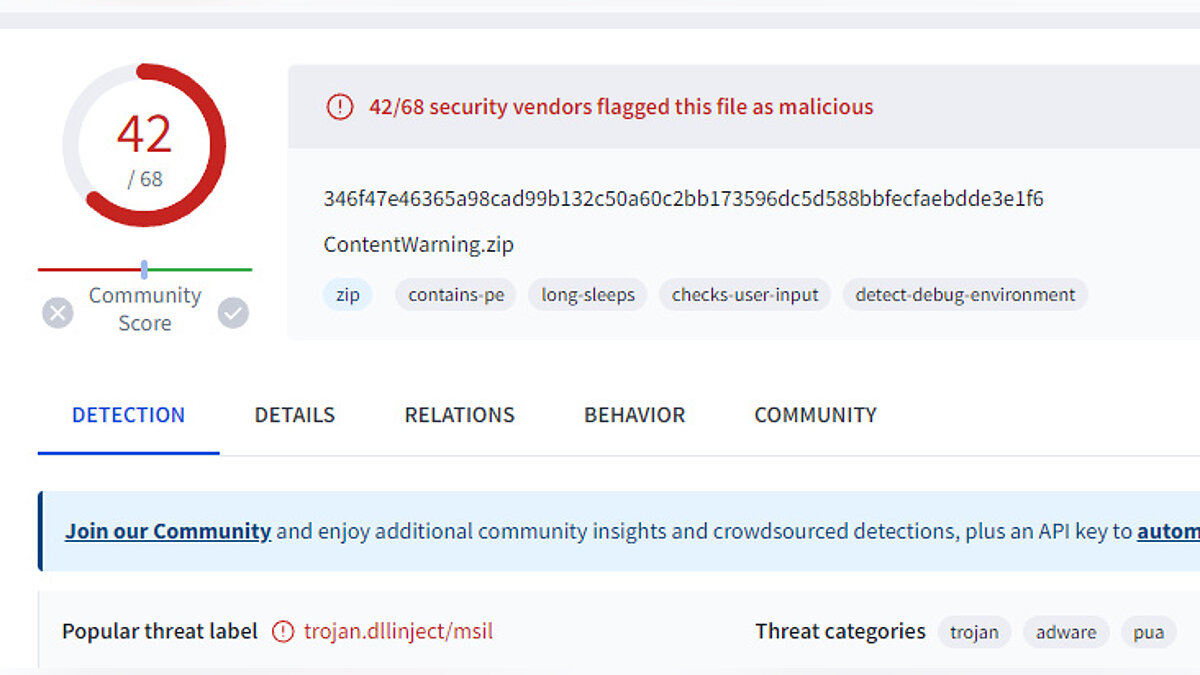Click the contains-pe tag
Viewport: 1200px width, 675px height.
tap(456, 295)
